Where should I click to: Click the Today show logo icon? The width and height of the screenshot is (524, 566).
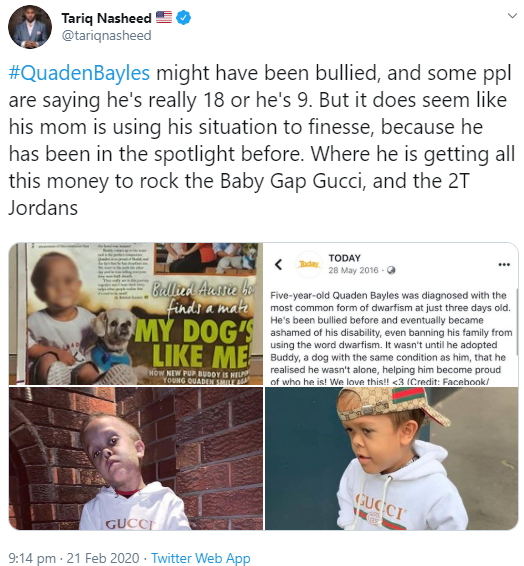pyautogui.click(x=309, y=265)
